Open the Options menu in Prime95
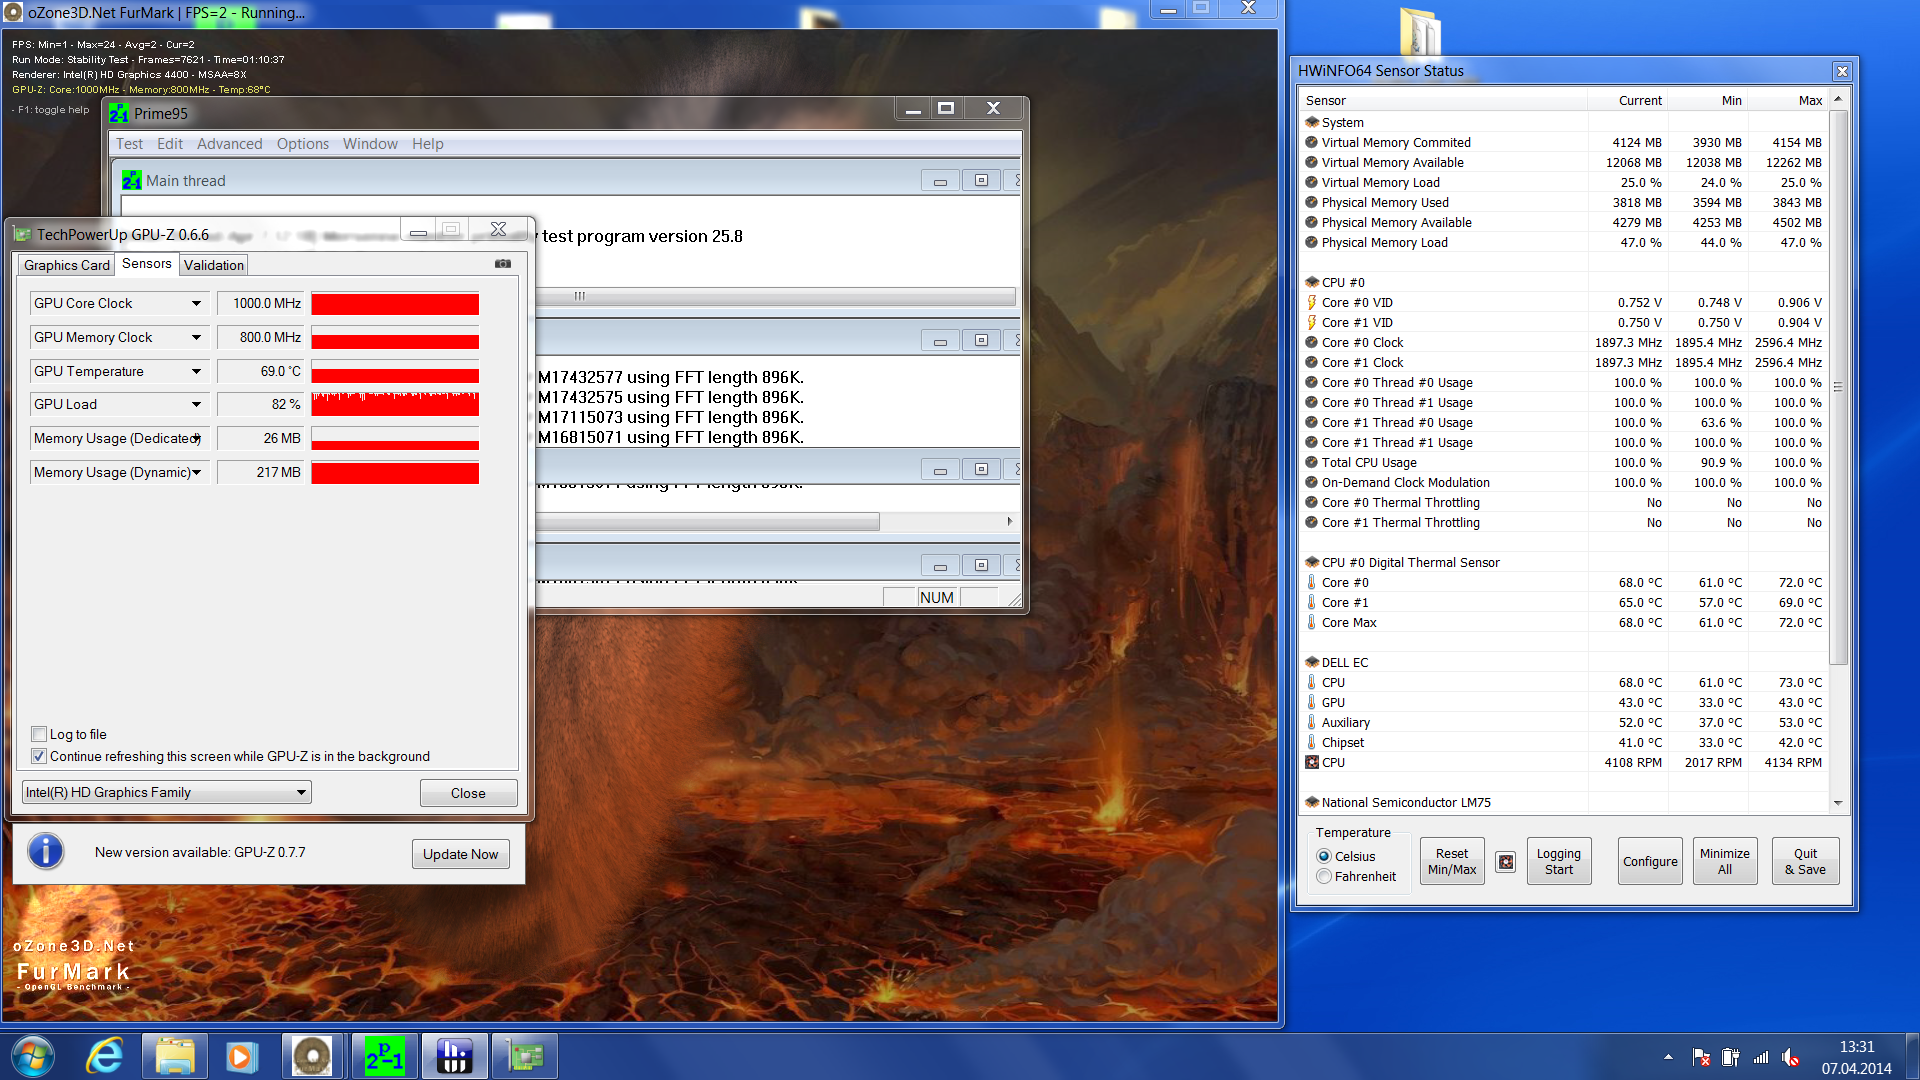 (303, 144)
